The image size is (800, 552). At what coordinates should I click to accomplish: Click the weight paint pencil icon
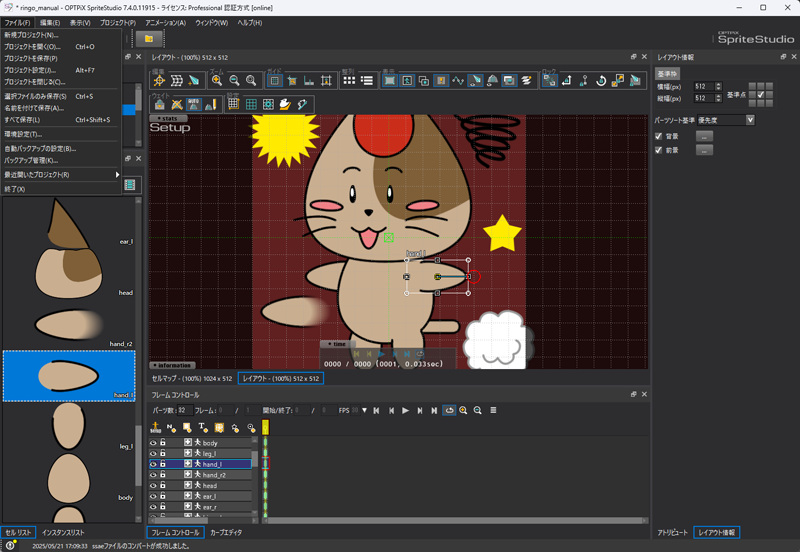click(x=211, y=105)
